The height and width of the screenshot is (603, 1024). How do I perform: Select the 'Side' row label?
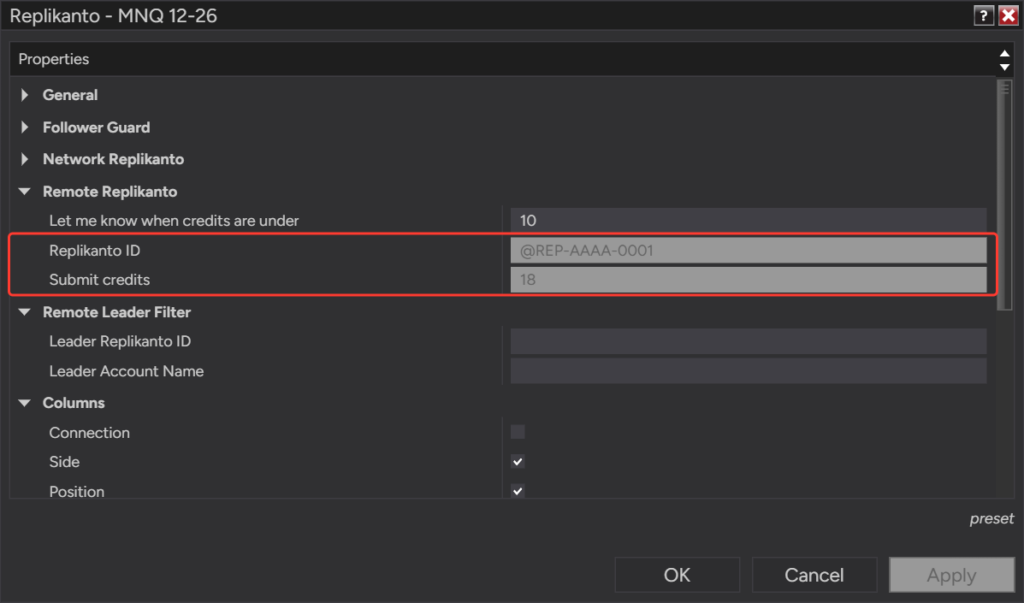(x=64, y=462)
